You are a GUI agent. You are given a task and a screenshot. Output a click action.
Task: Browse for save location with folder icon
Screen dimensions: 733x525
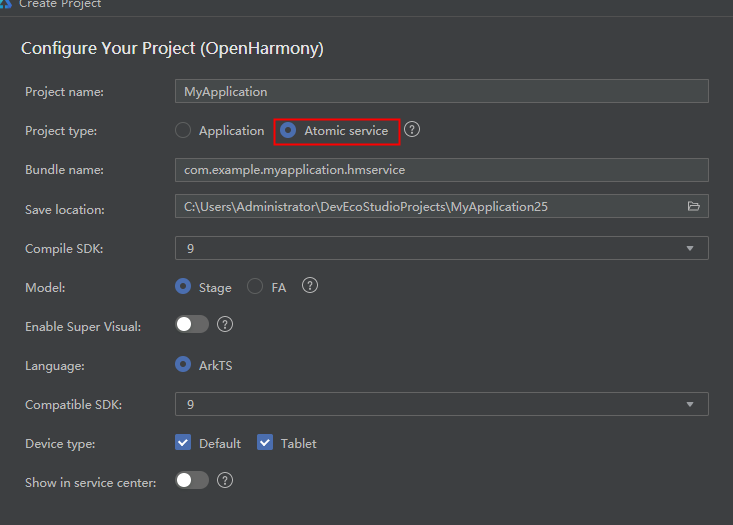click(694, 206)
